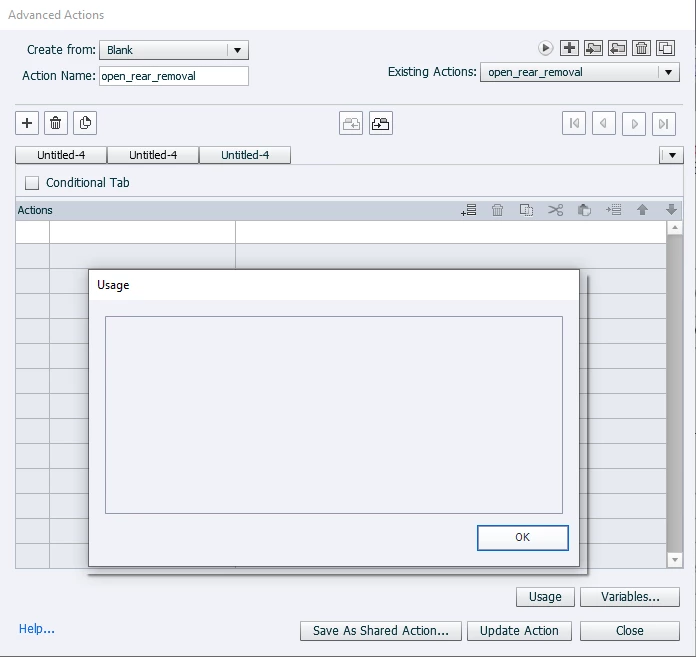This screenshot has height=657, width=696.
Task: Insert an action row with the indent icon
Action: click(613, 210)
